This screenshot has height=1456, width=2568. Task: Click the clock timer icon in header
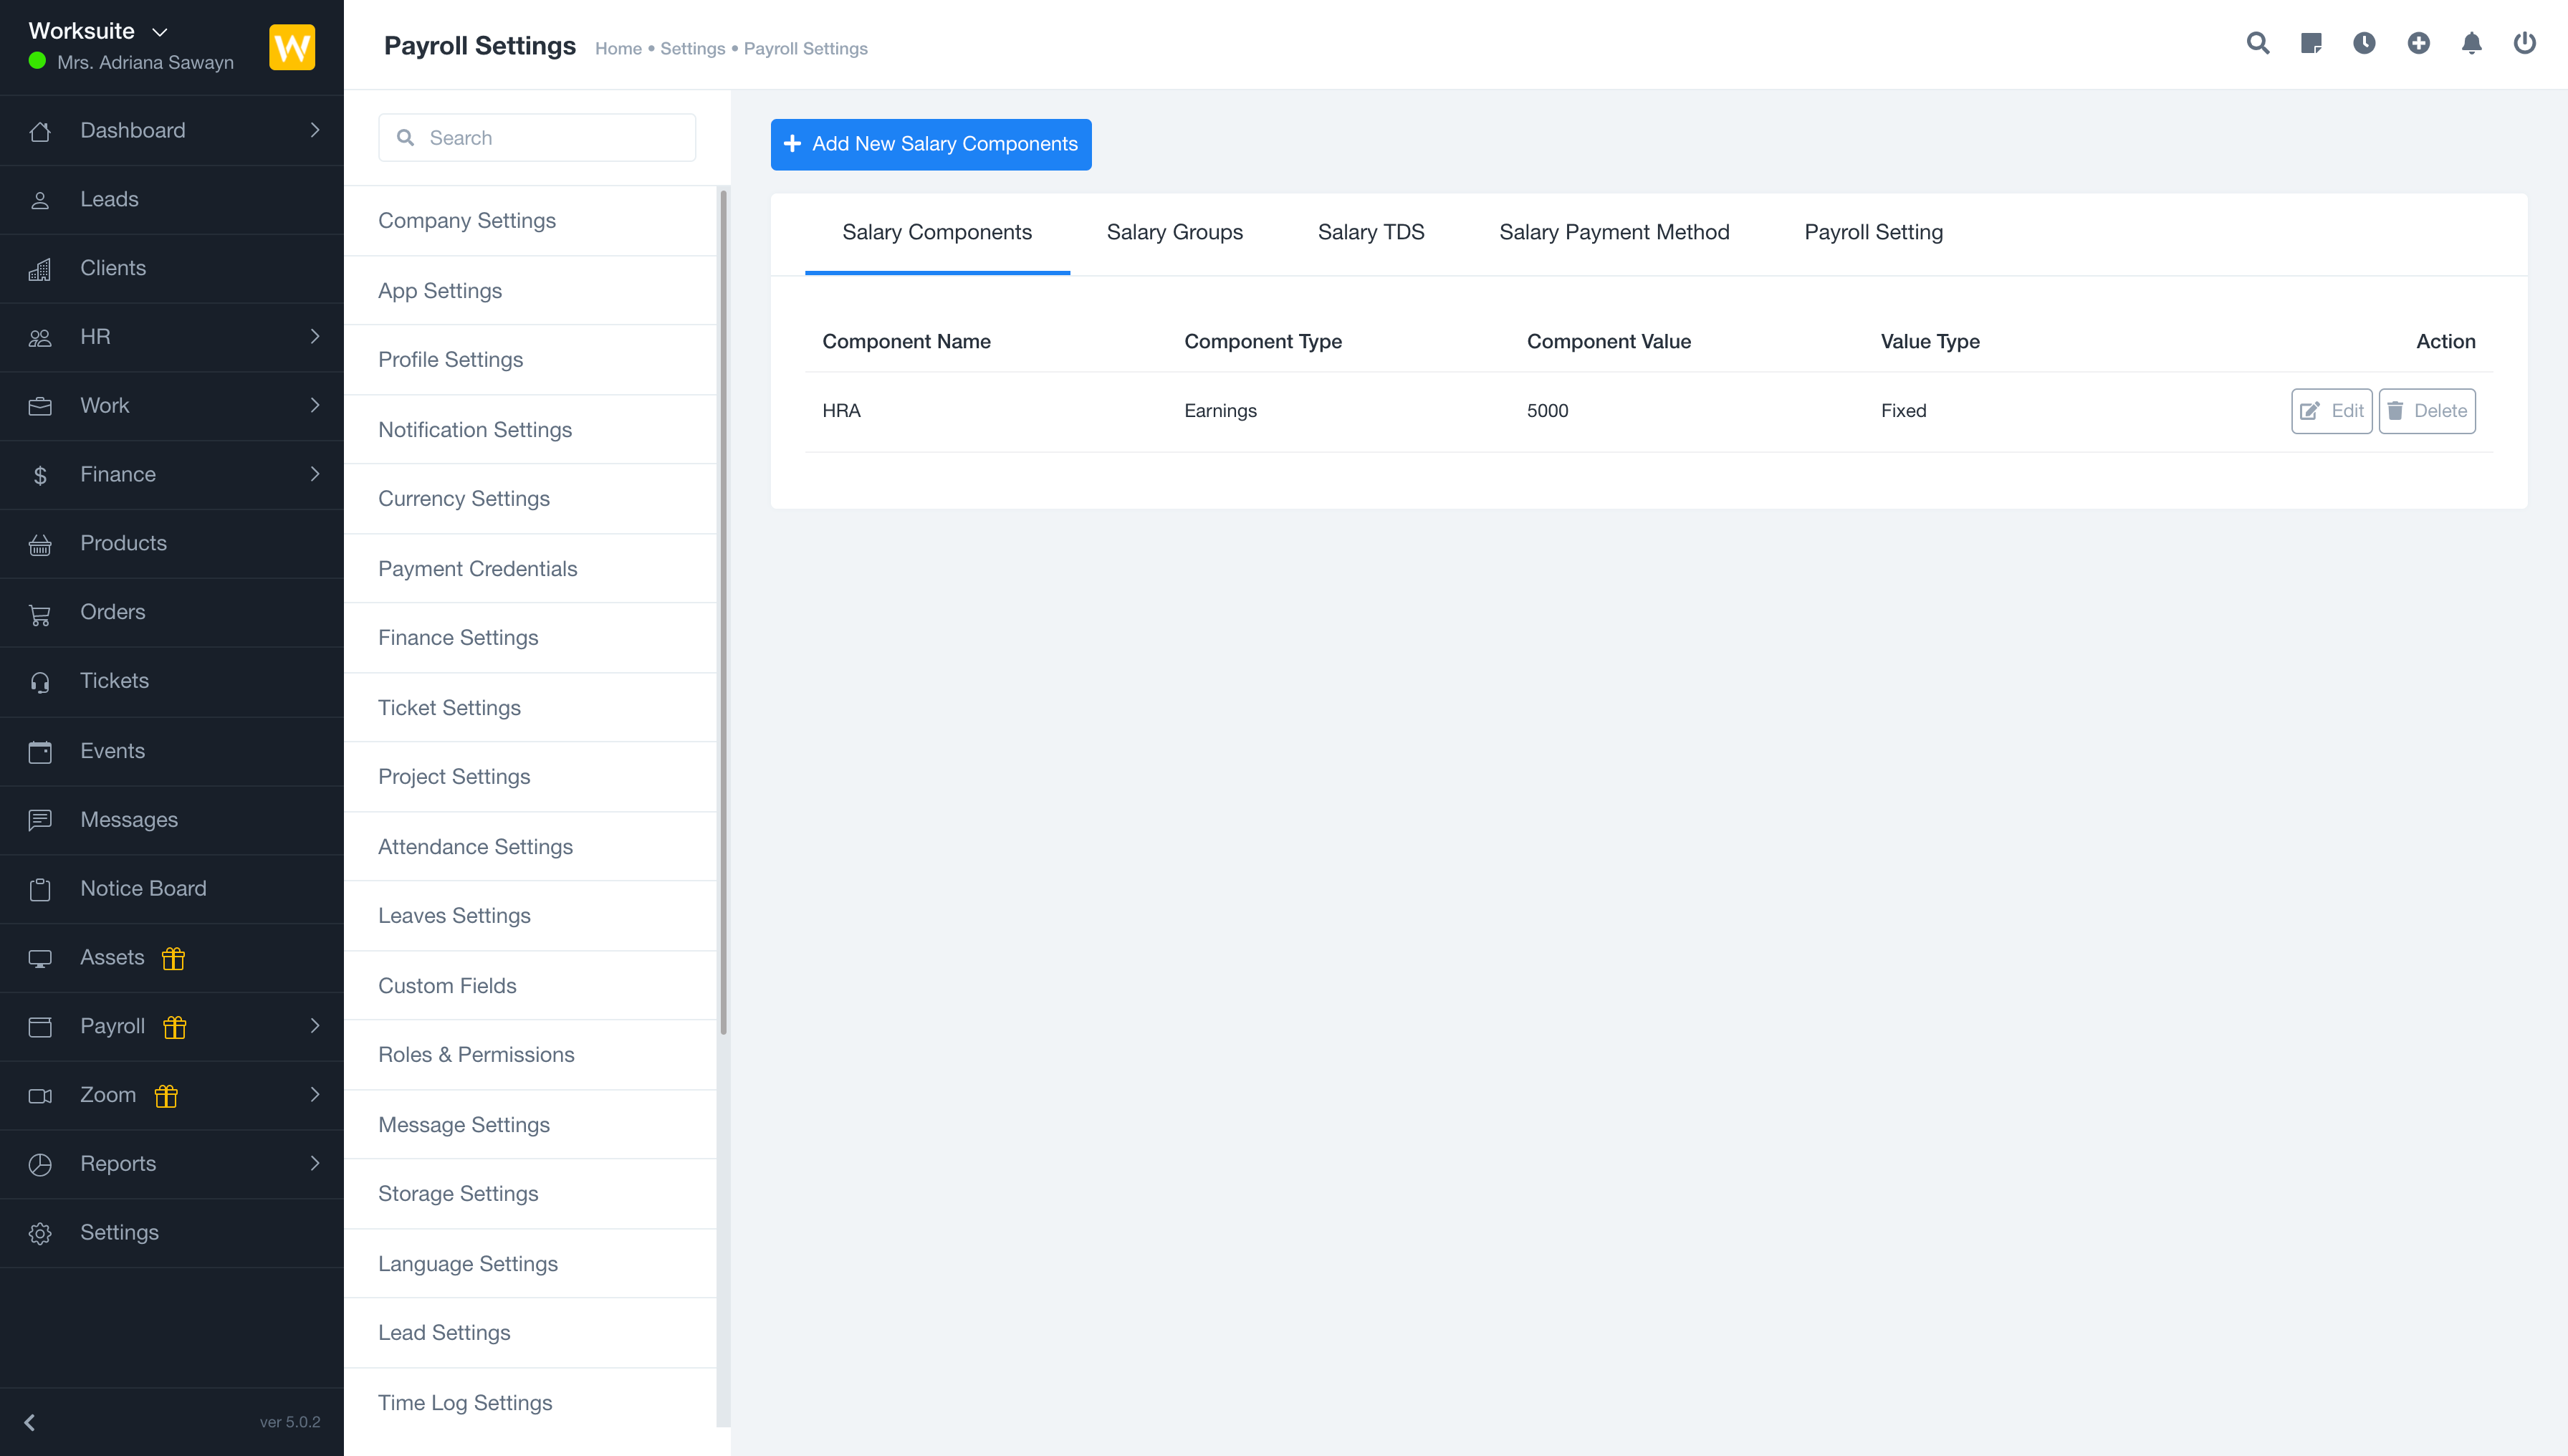(x=2364, y=43)
